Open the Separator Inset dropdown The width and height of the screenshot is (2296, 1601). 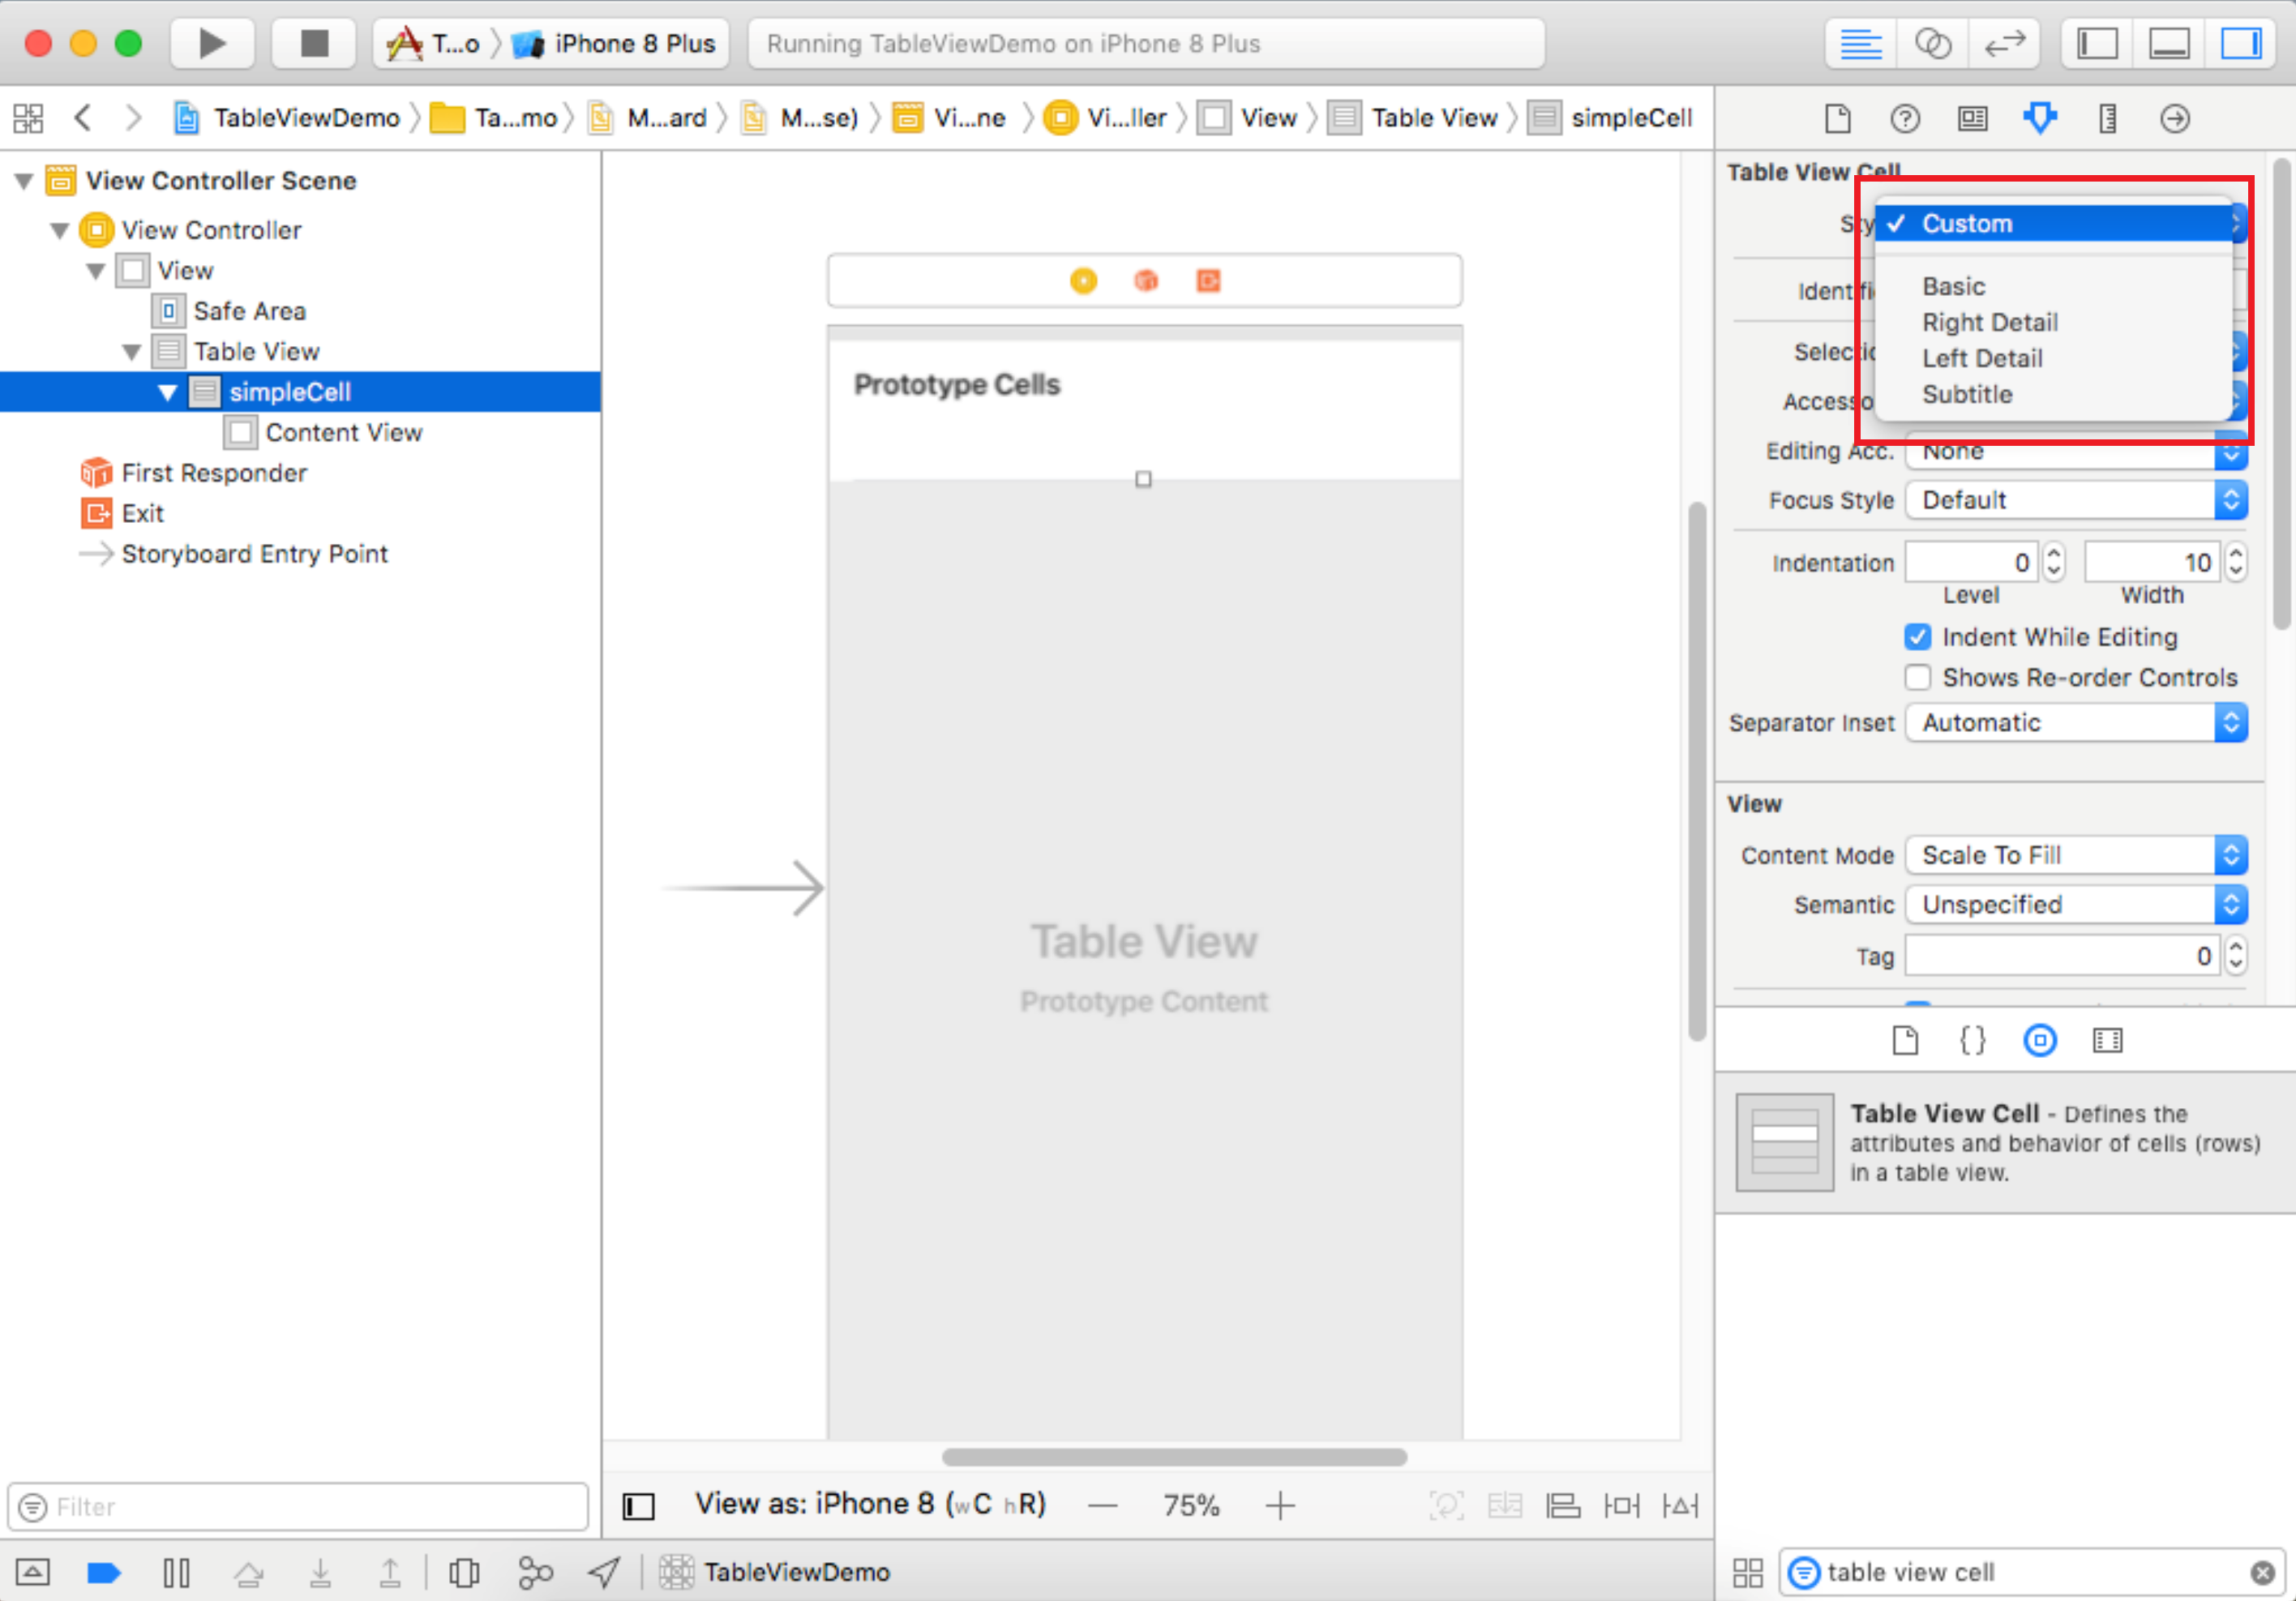pos(2076,723)
